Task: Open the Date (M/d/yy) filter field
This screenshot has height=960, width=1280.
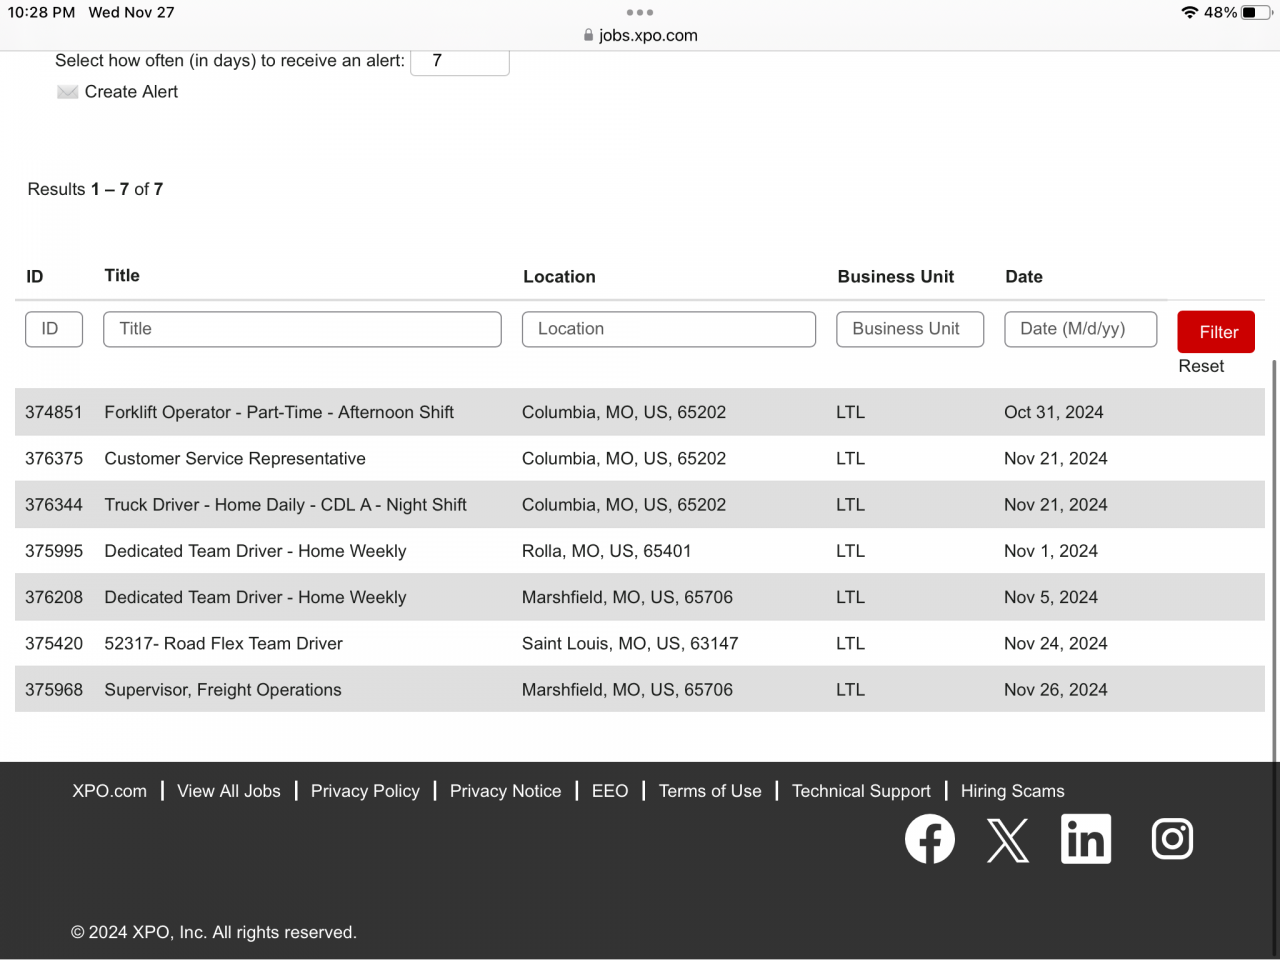Action: [x=1080, y=329]
